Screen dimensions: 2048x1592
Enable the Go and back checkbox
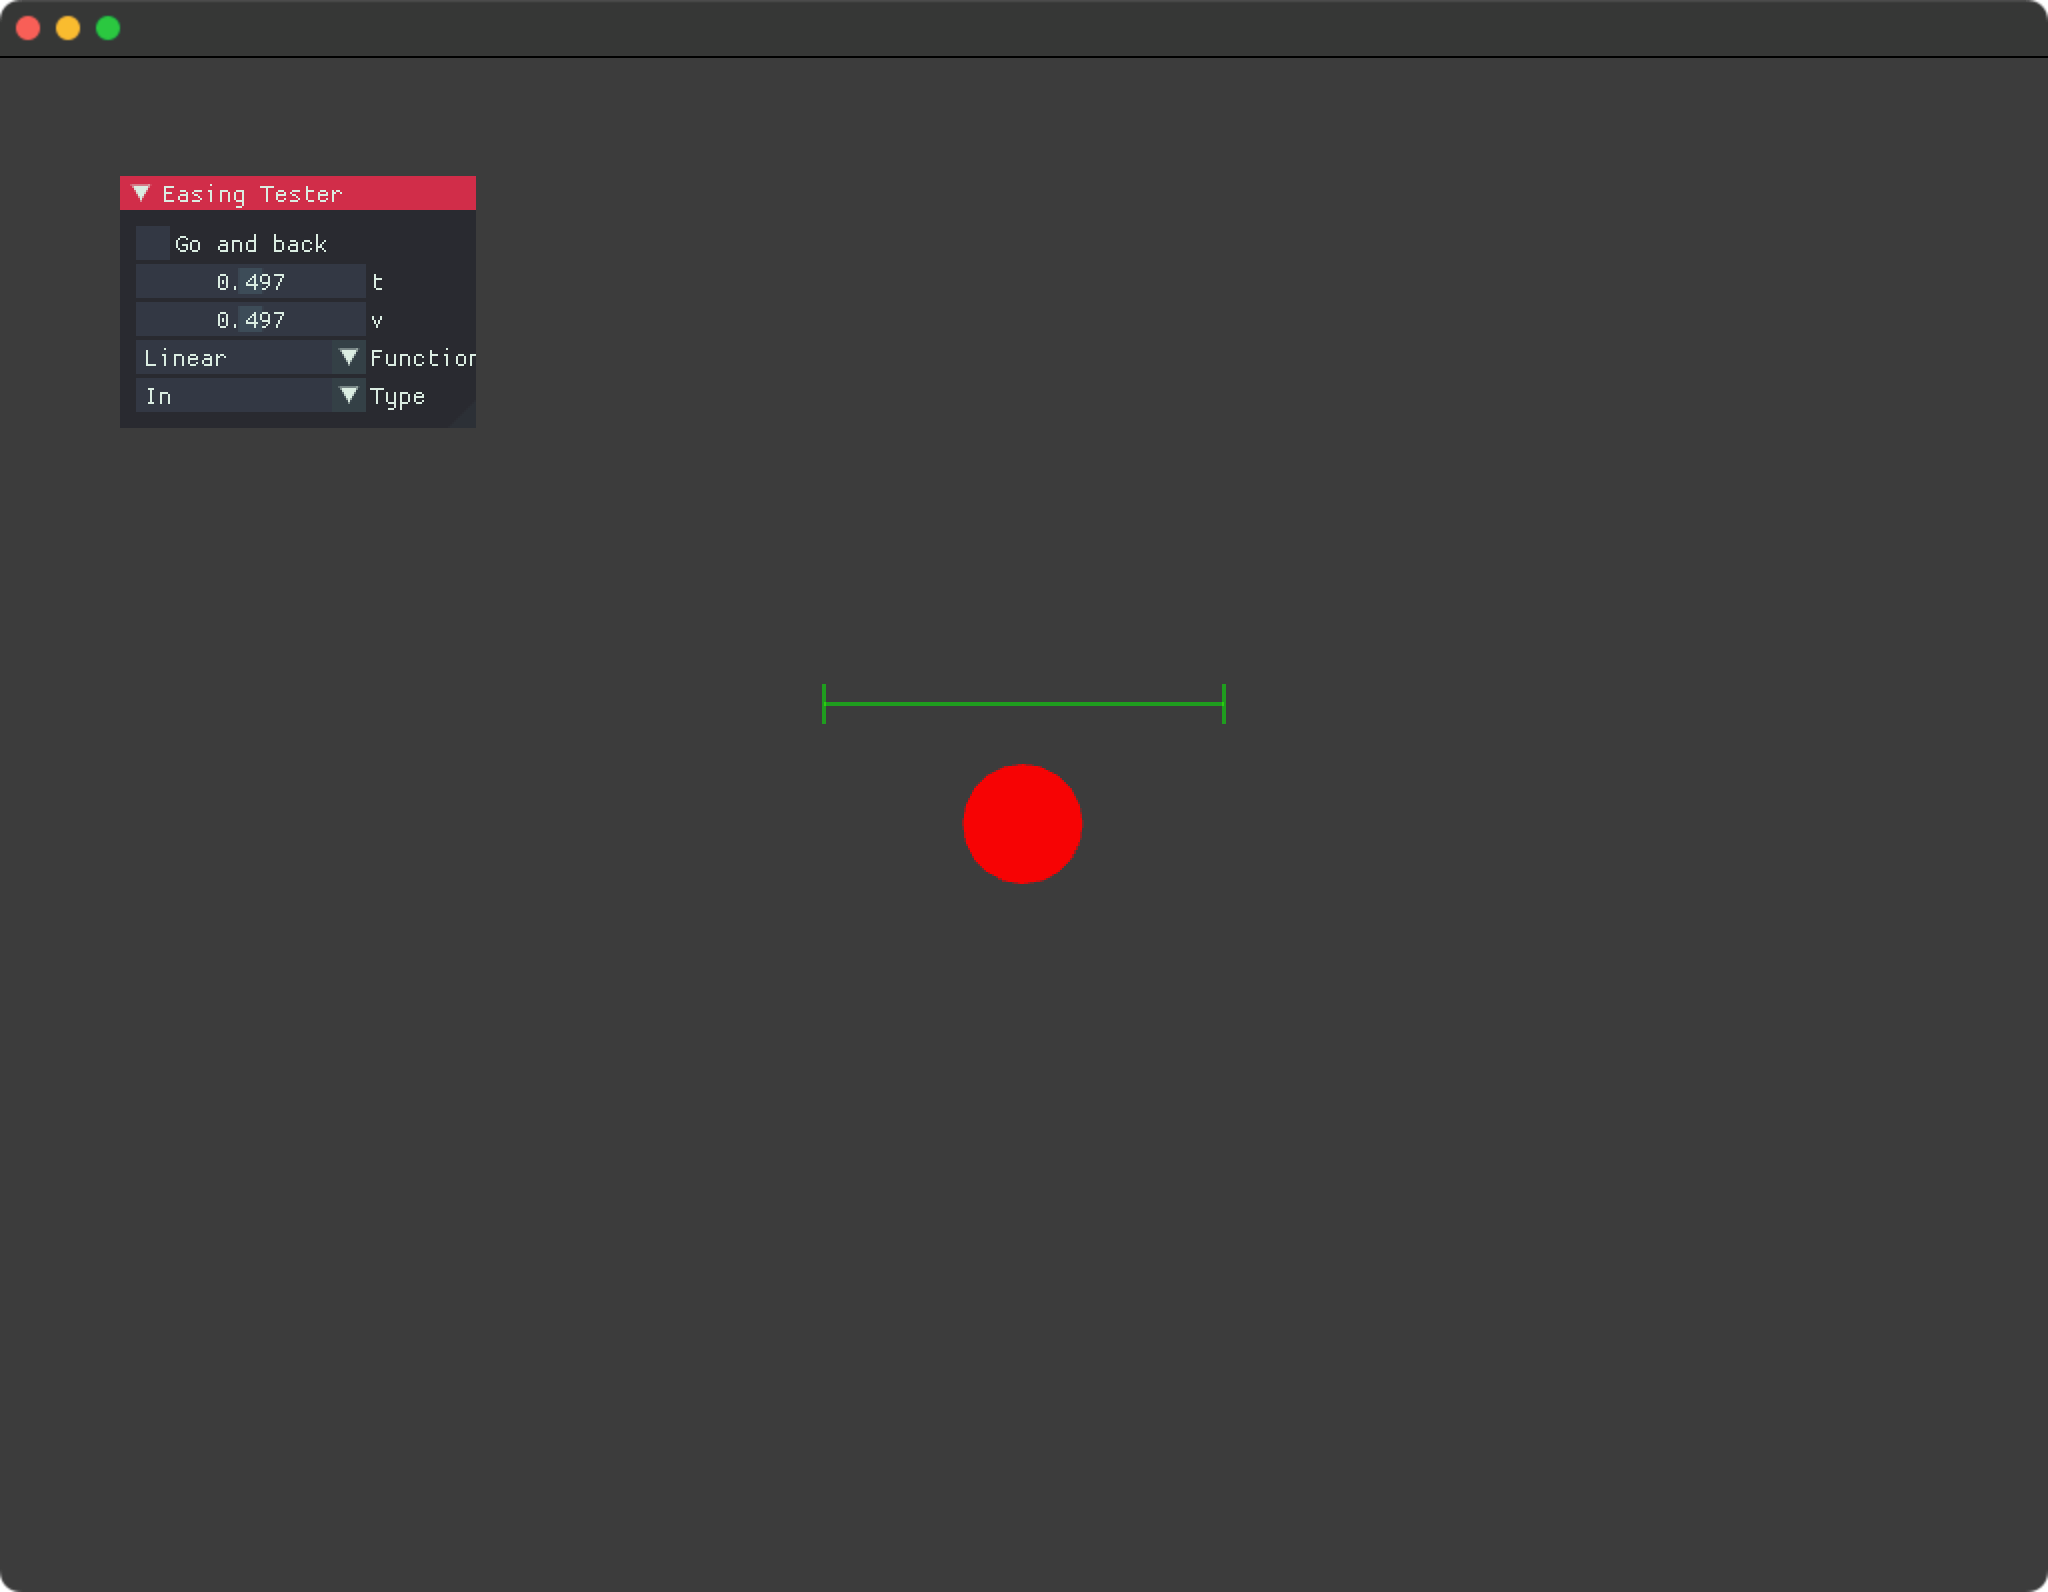click(x=153, y=243)
